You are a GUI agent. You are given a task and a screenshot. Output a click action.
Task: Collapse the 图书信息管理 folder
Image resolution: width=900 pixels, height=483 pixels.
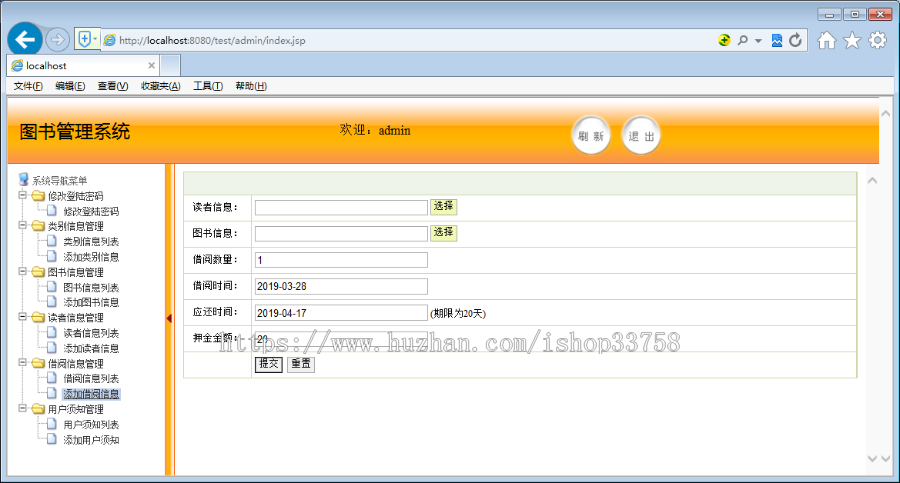point(22,271)
